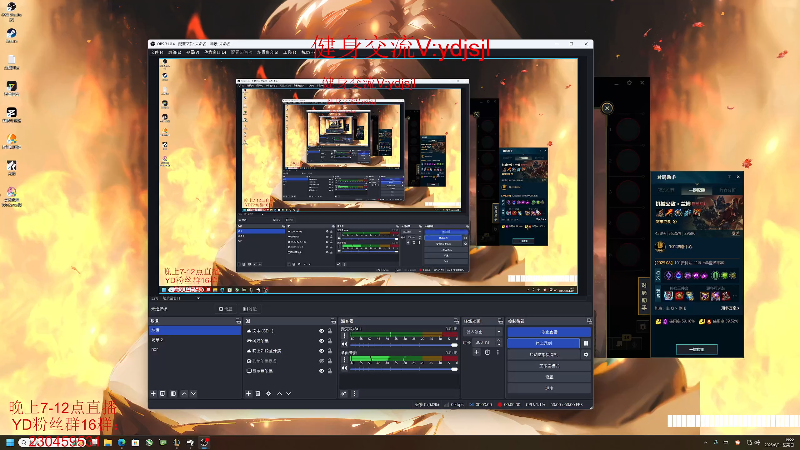
Task: Pop out the Audio Mixer dock panel
Action: 456,321
